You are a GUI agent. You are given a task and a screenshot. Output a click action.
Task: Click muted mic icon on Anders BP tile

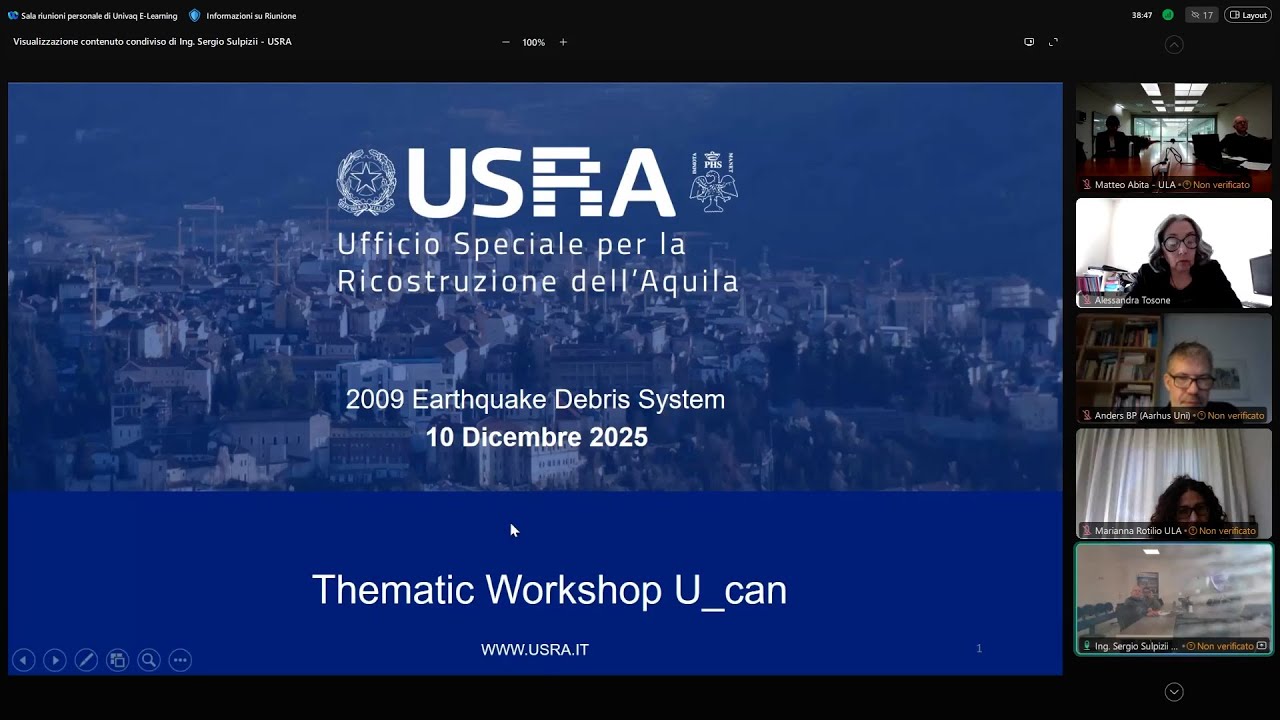1087,415
